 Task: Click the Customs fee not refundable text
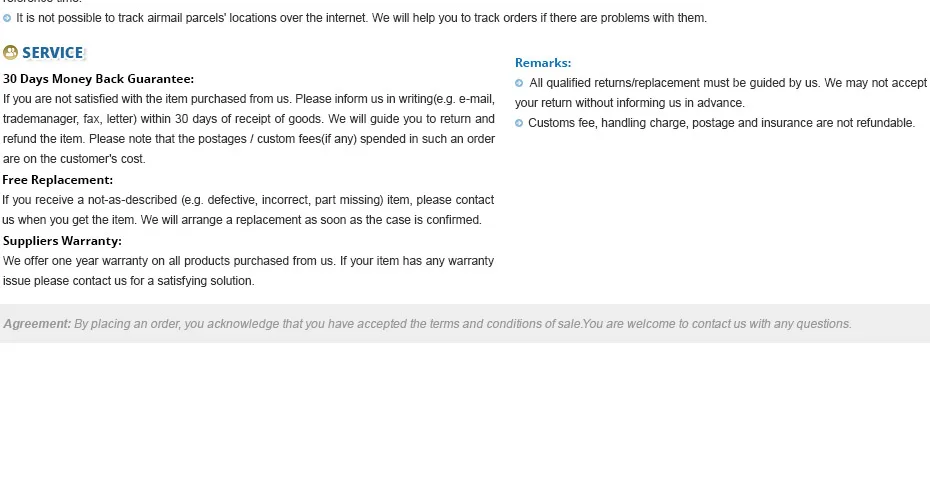pyautogui.click(x=721, y=123)
